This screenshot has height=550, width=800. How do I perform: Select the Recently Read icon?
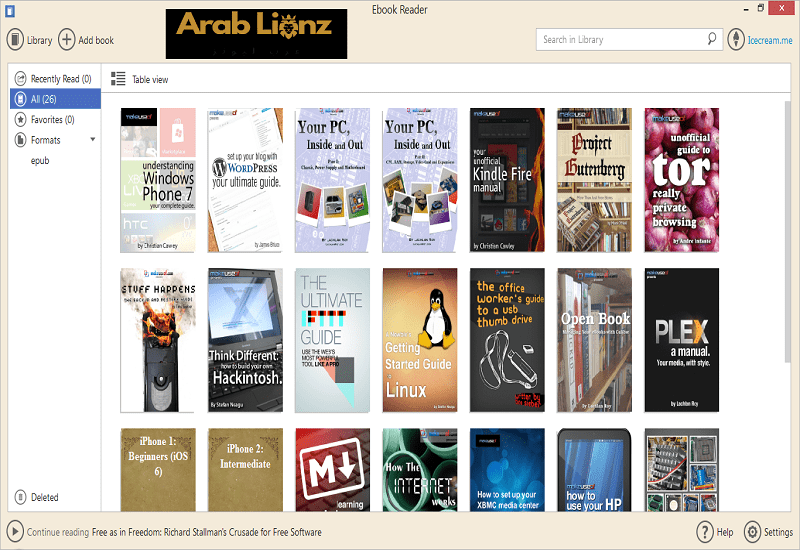pos(20,79)
